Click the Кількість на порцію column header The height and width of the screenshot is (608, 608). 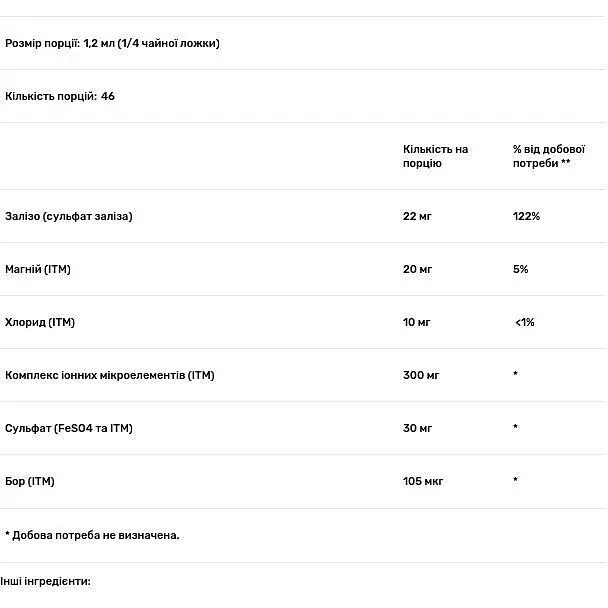(x=435, y=156)
